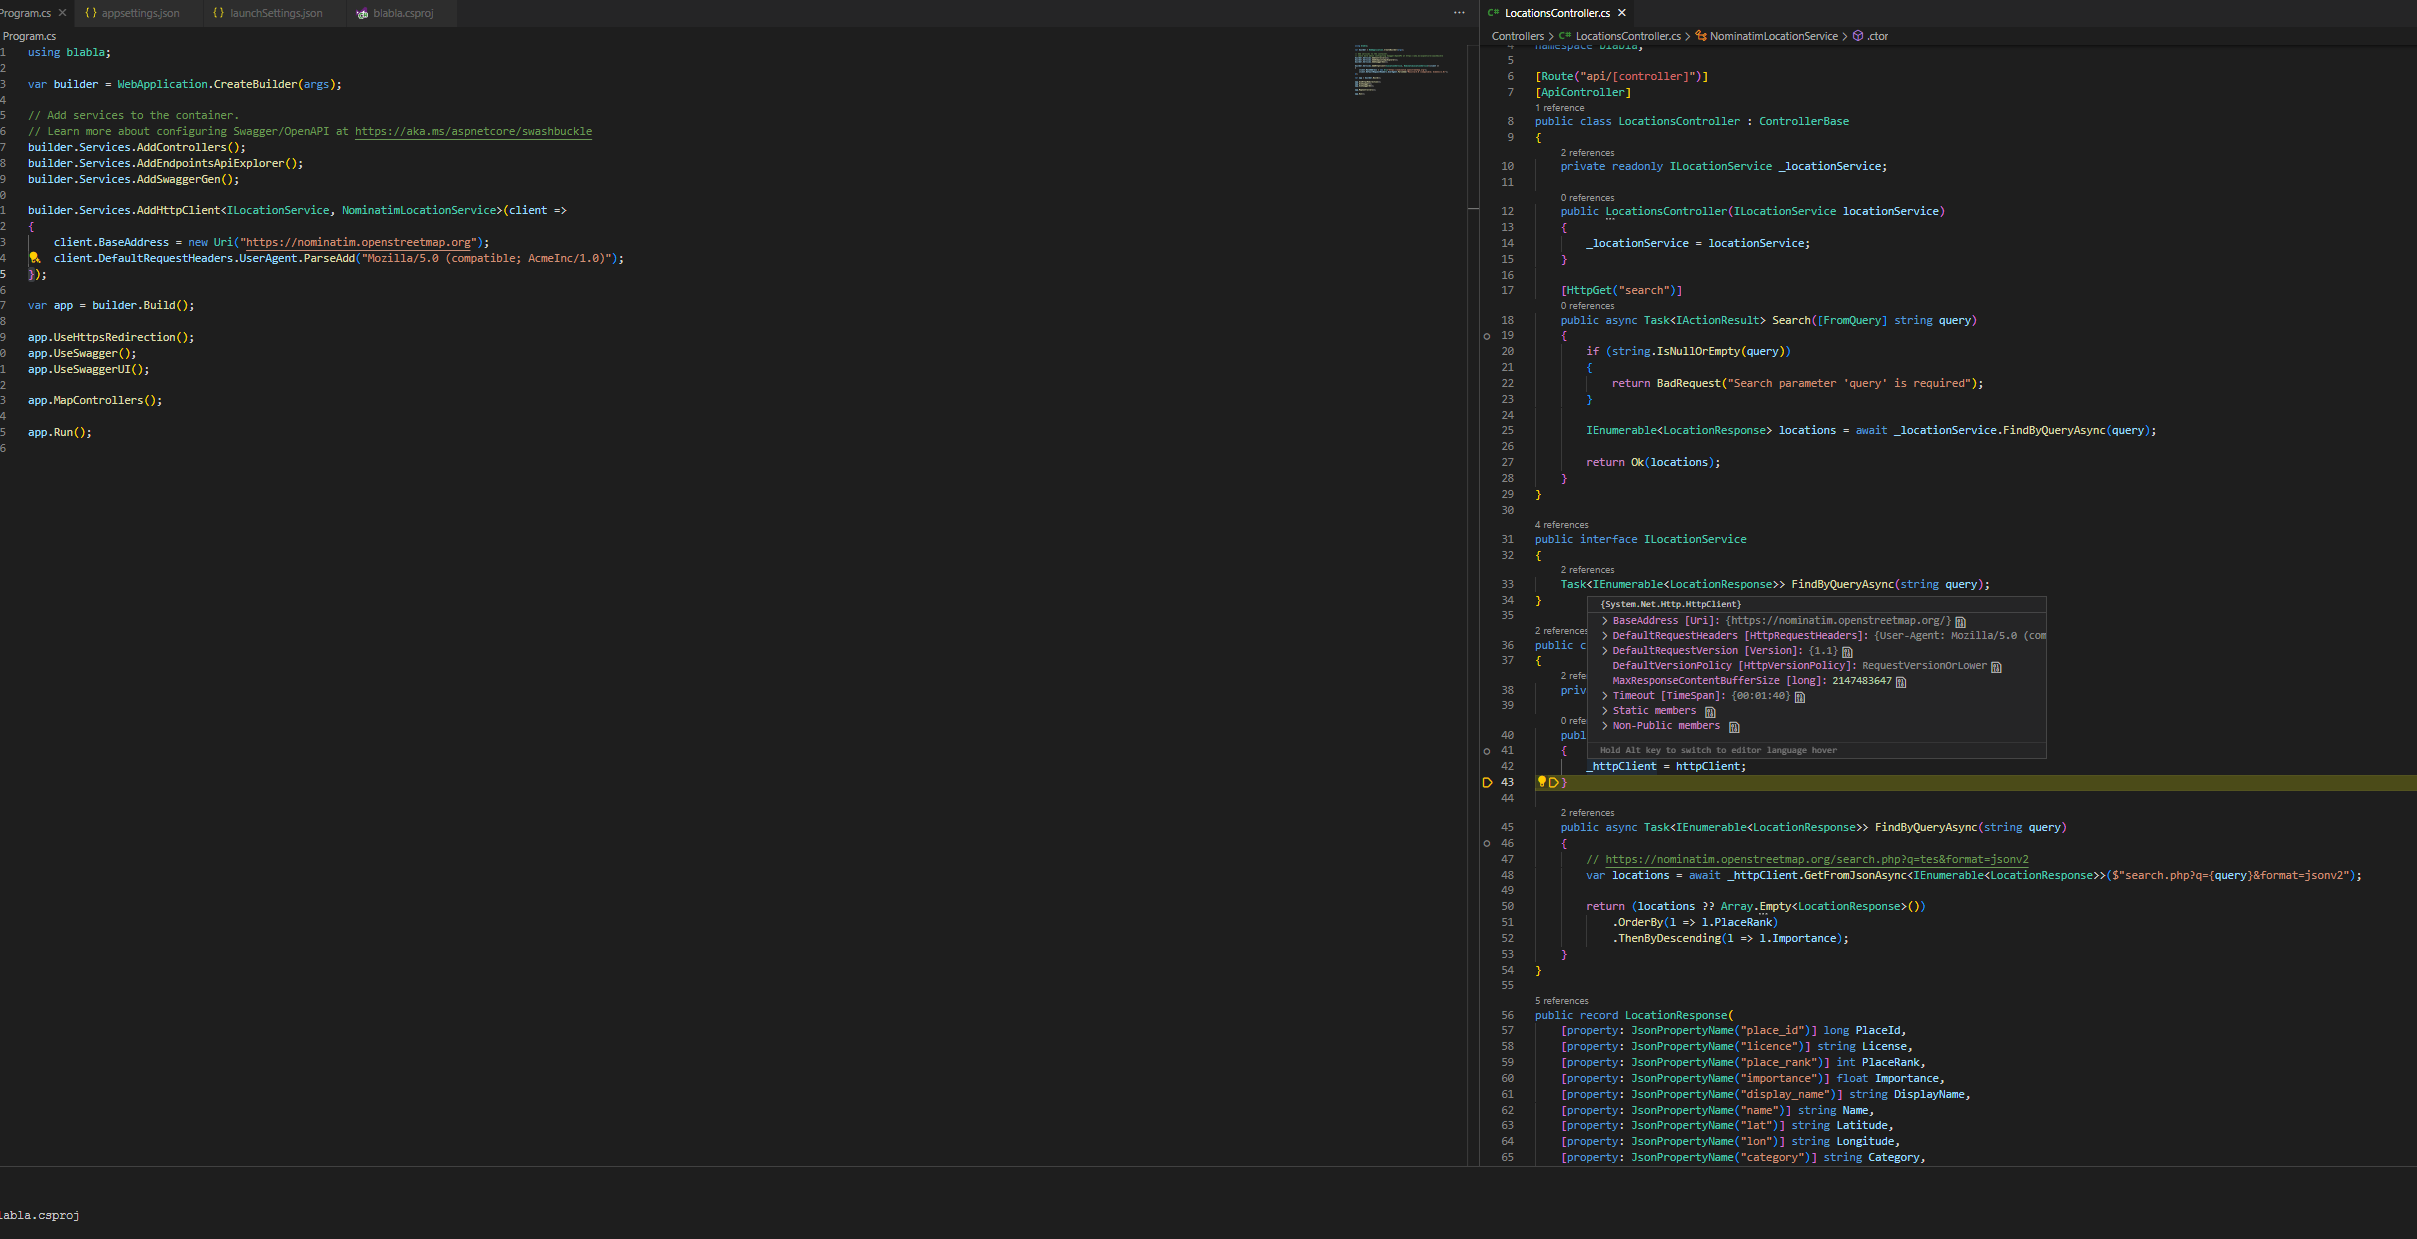
Task: Switch to the appsettings.json tab
Action: 140,13
